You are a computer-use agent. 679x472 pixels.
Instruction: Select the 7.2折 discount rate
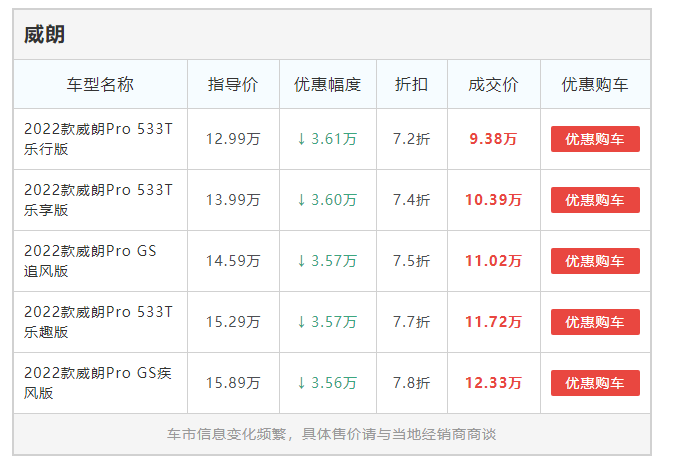tap(411, 139)
